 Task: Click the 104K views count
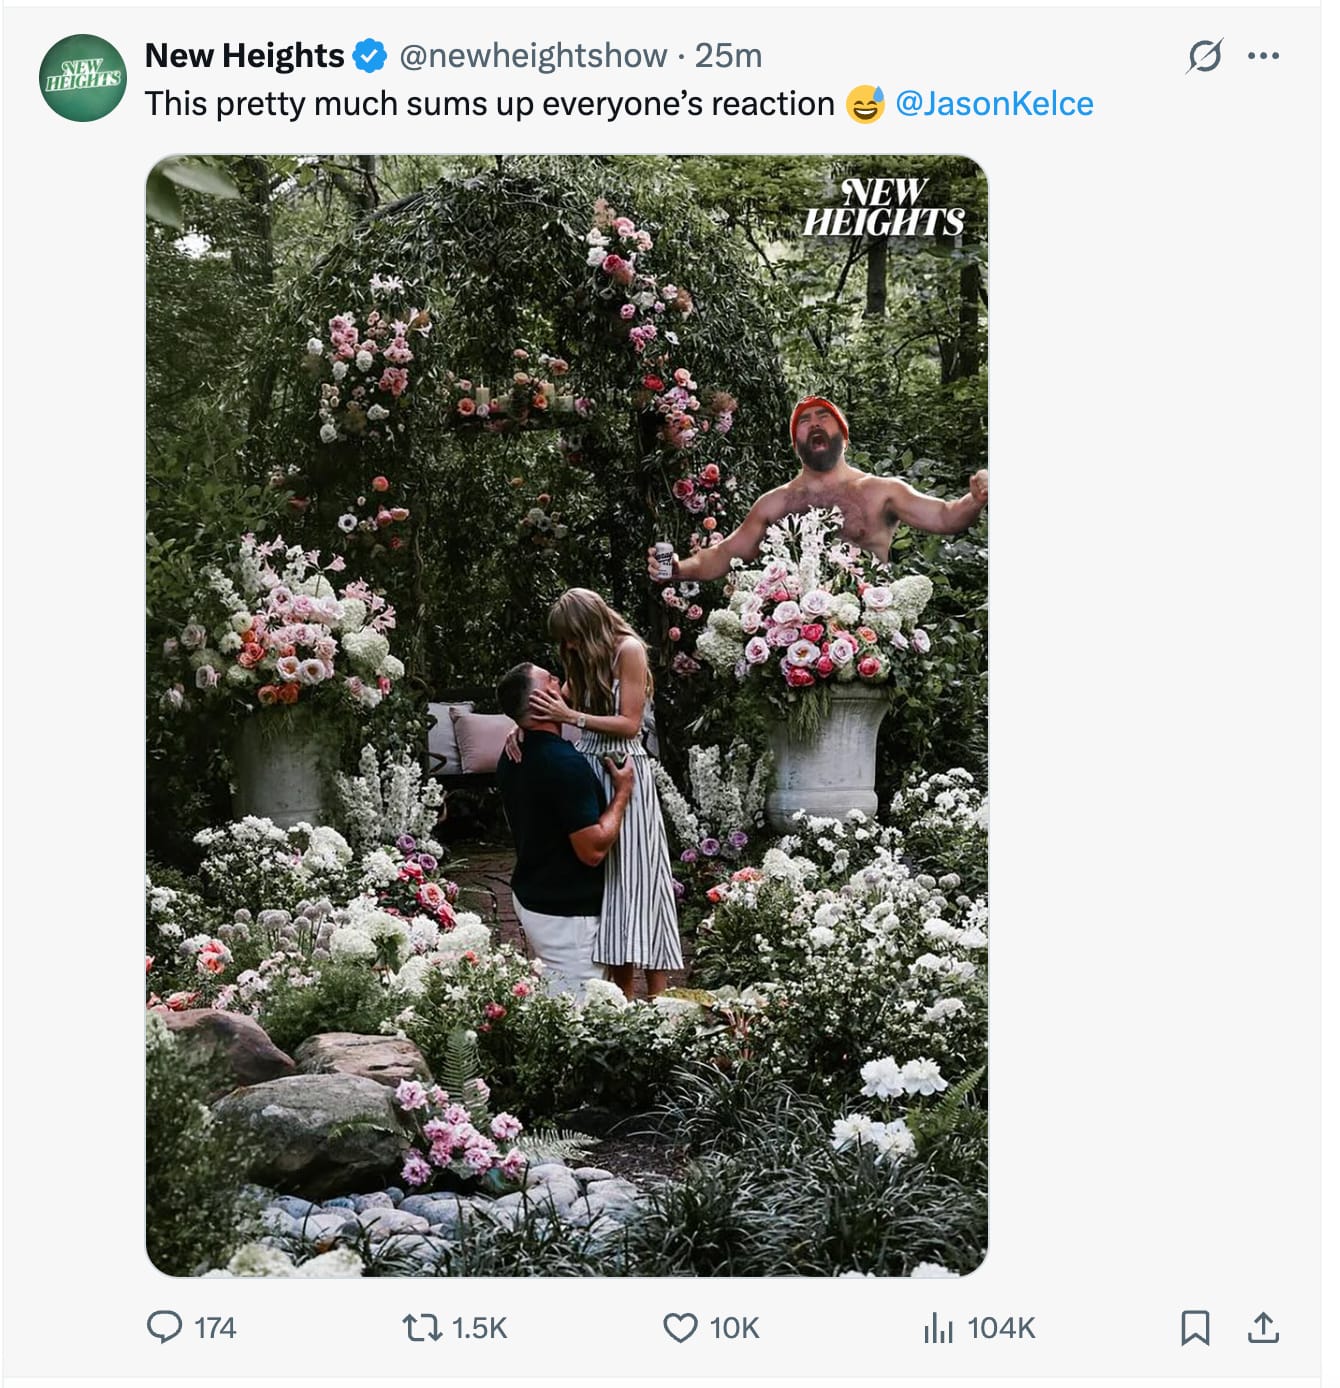(1000, 1329)
